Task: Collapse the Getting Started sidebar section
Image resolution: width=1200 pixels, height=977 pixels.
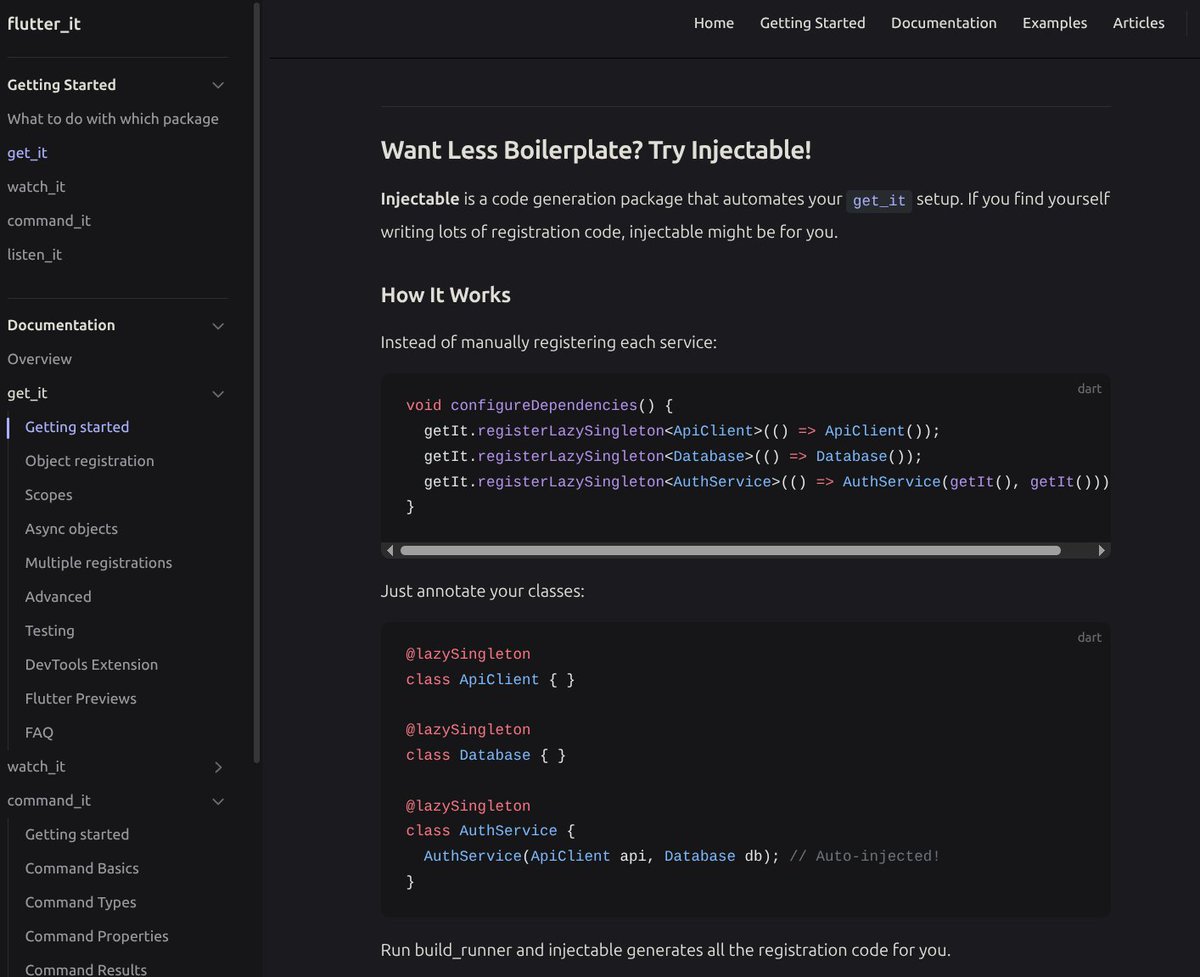Action: tap(218, 85)
